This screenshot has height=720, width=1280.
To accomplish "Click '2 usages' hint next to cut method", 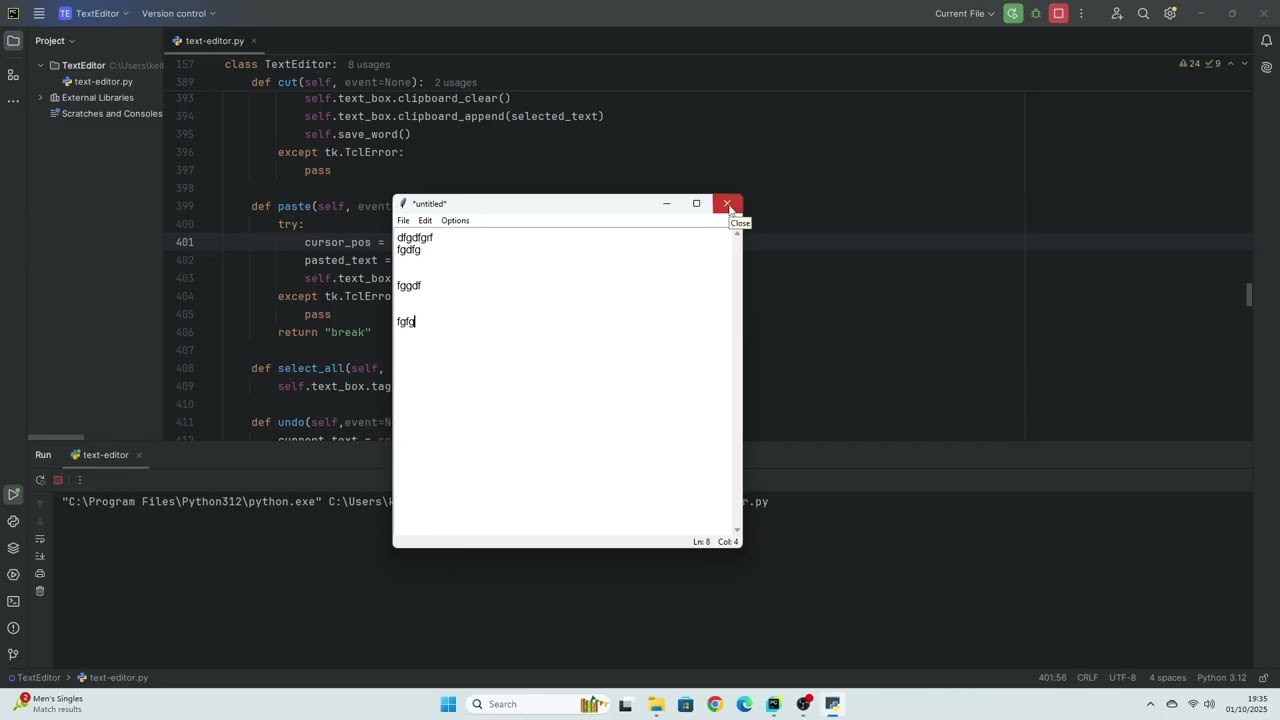I will 455,83.
